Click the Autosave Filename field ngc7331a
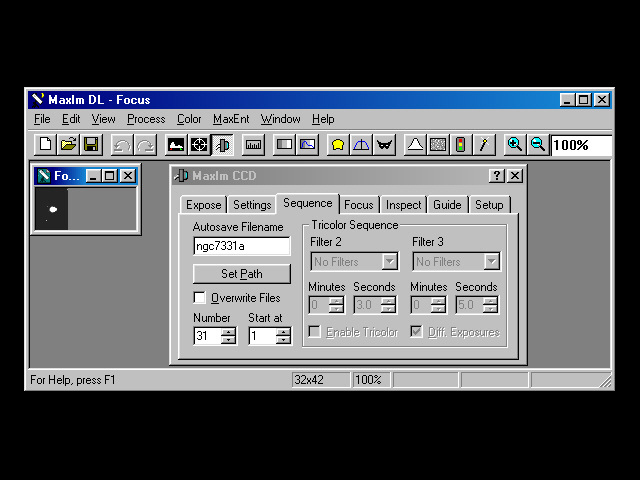 [x=242, y=246]
